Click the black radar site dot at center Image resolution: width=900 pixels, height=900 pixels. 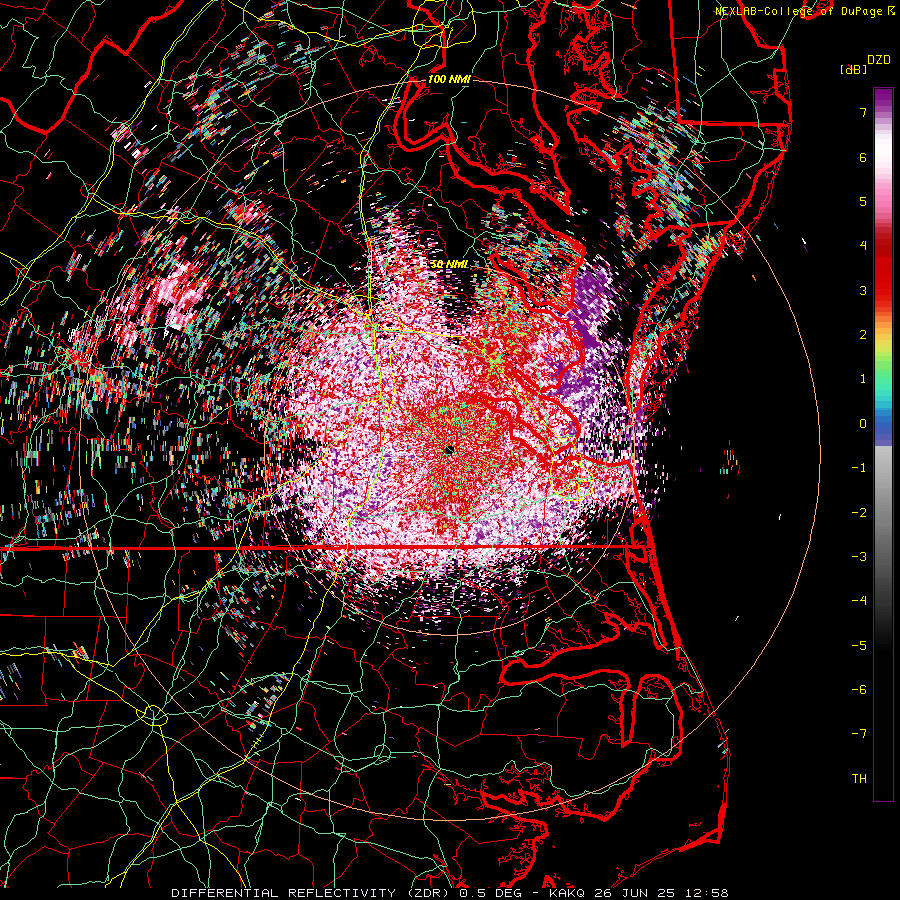pyautogui.click(x=449, y=449)
